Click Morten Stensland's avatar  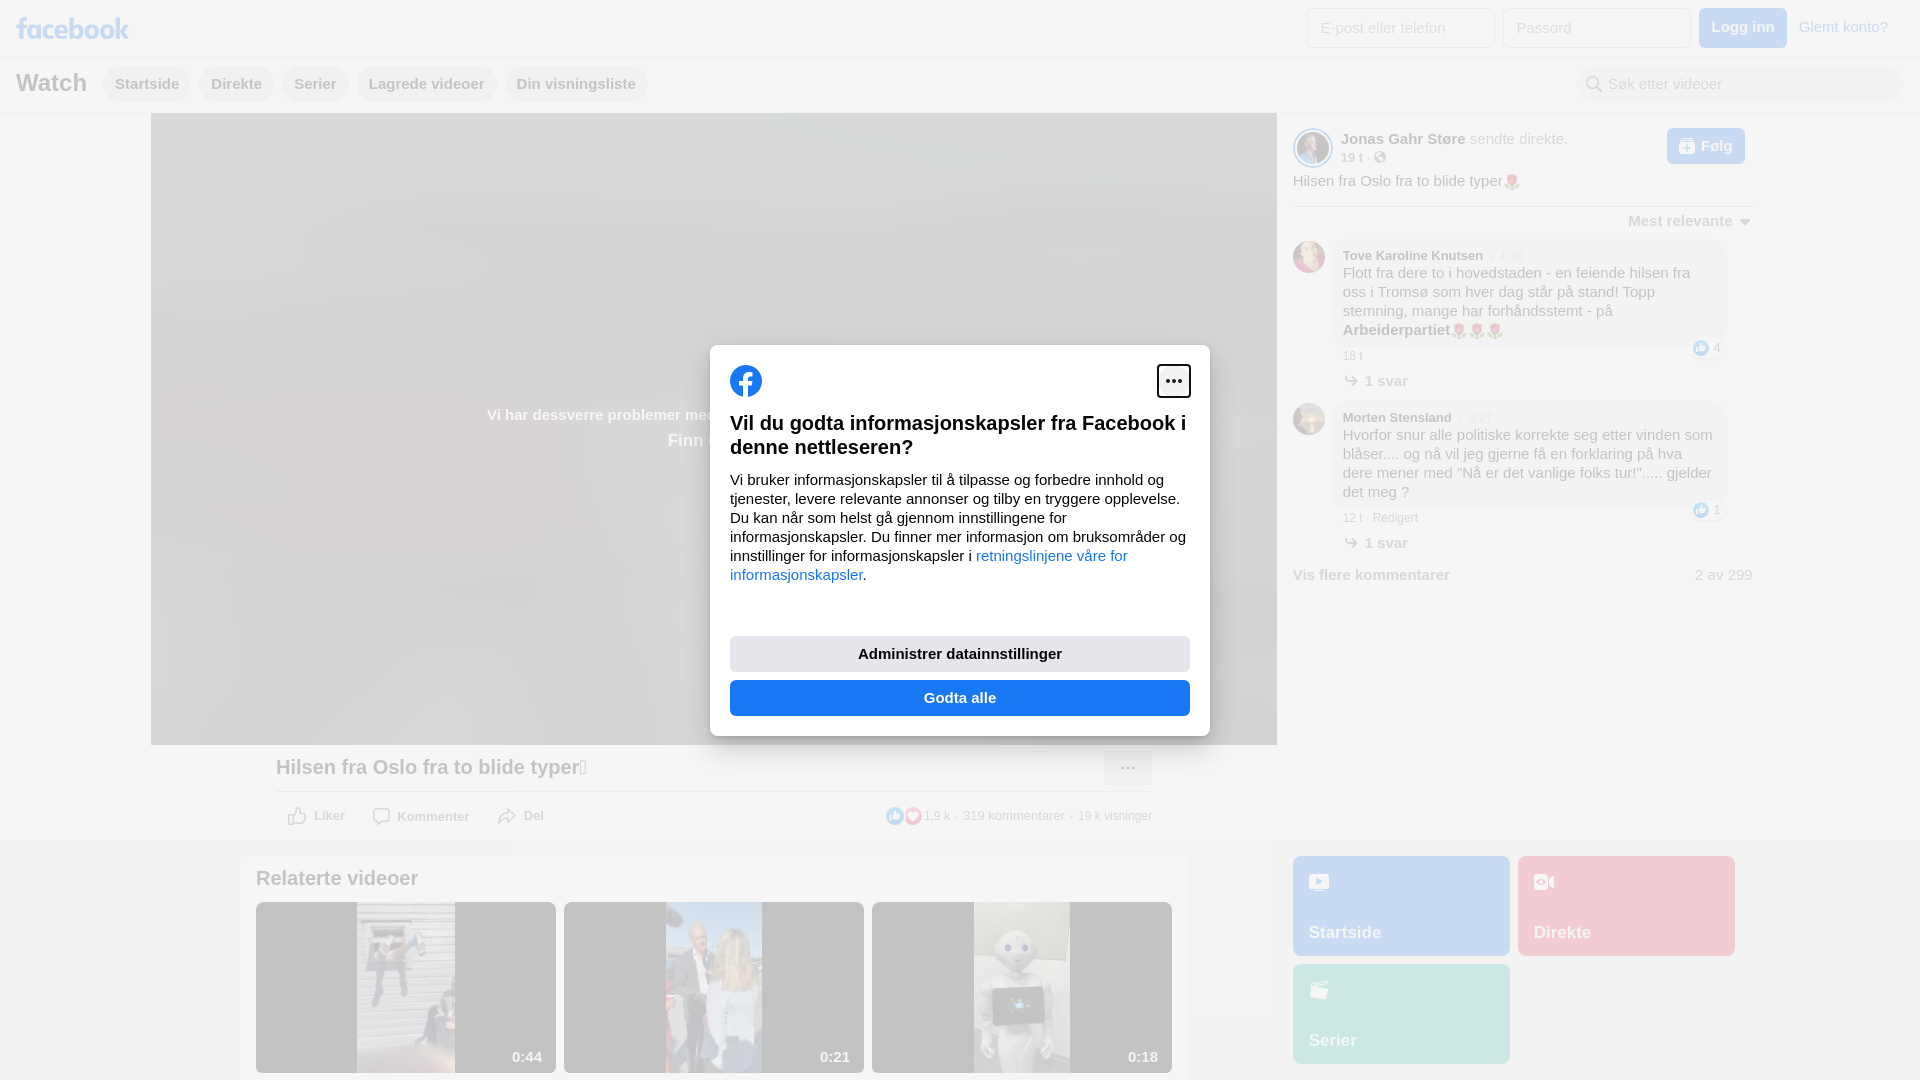pos(1308,419)
